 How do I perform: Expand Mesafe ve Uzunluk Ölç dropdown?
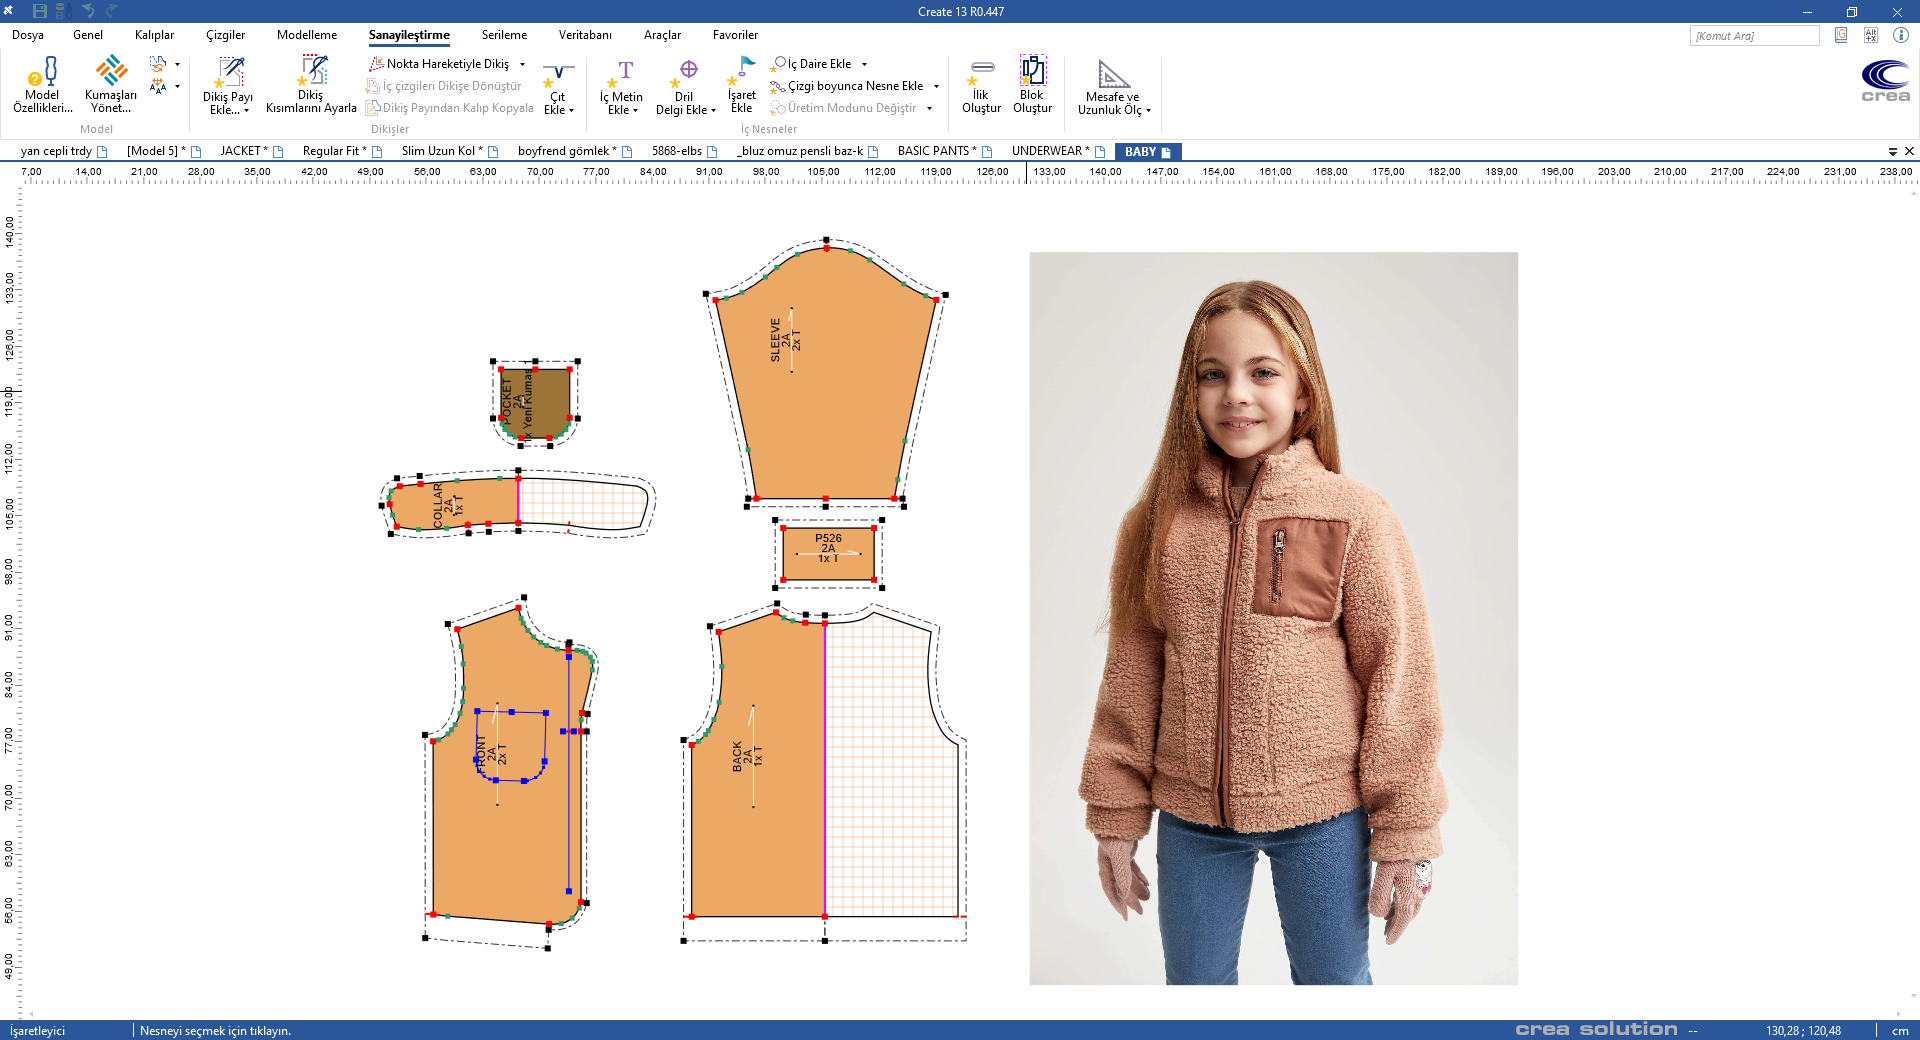(1148, 111)
